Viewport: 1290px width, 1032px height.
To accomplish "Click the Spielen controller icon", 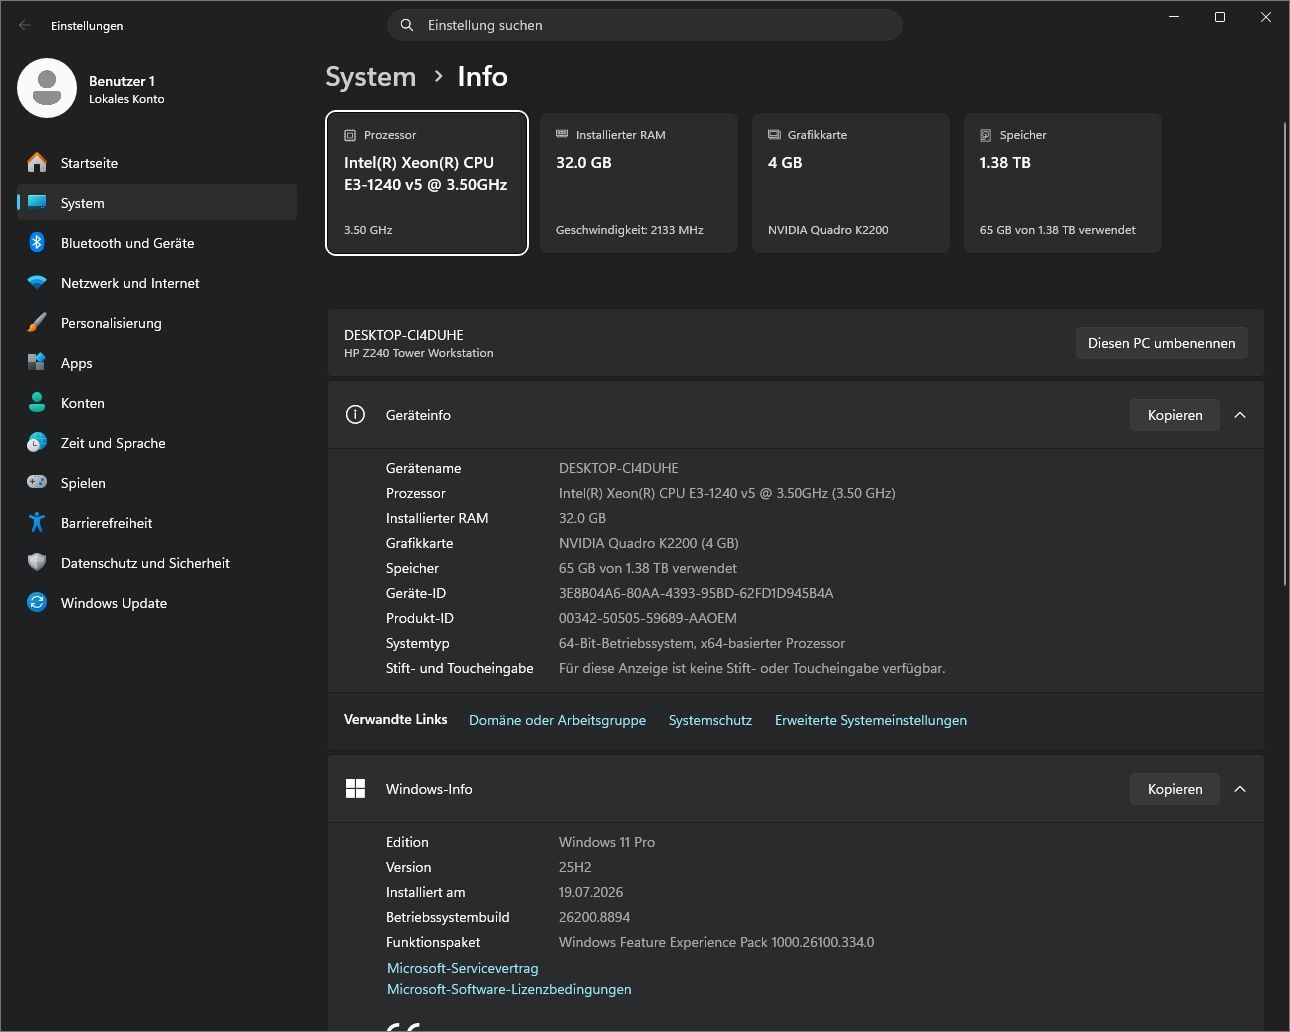I will point(37,482).
